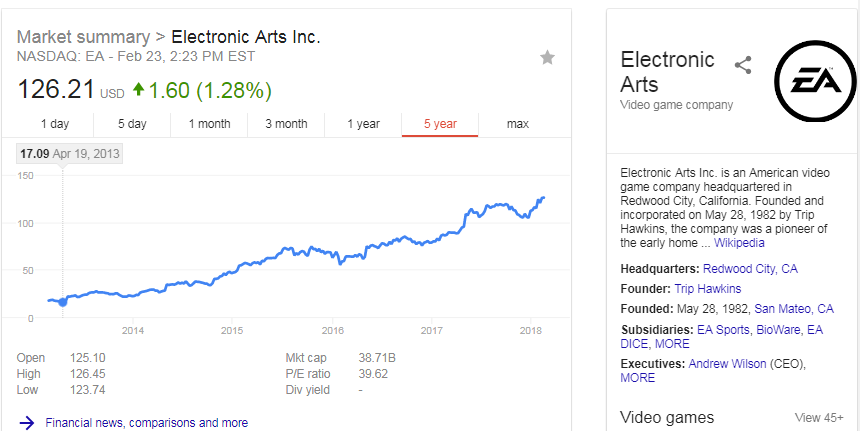Expand MORE under Subsidiaries
Image resolution: width=860 pixels, height=431 pixels.
(672, 343)
